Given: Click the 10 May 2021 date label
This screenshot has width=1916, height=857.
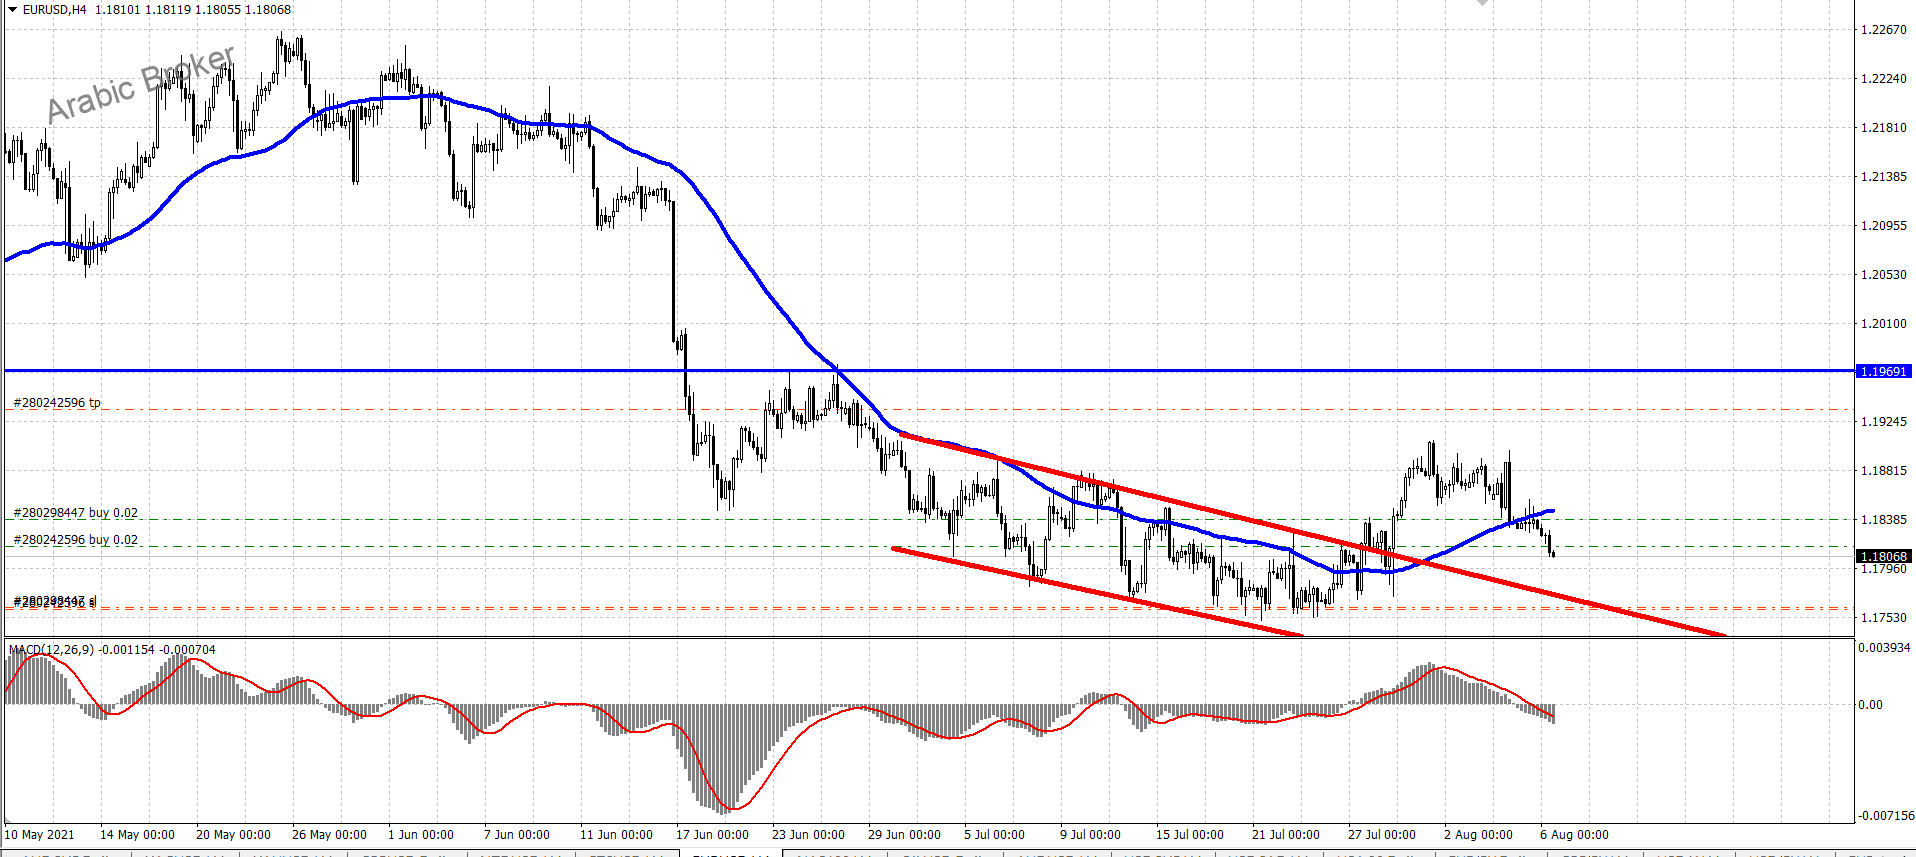Looking at the screenshot, I should [x=39, y=835].
